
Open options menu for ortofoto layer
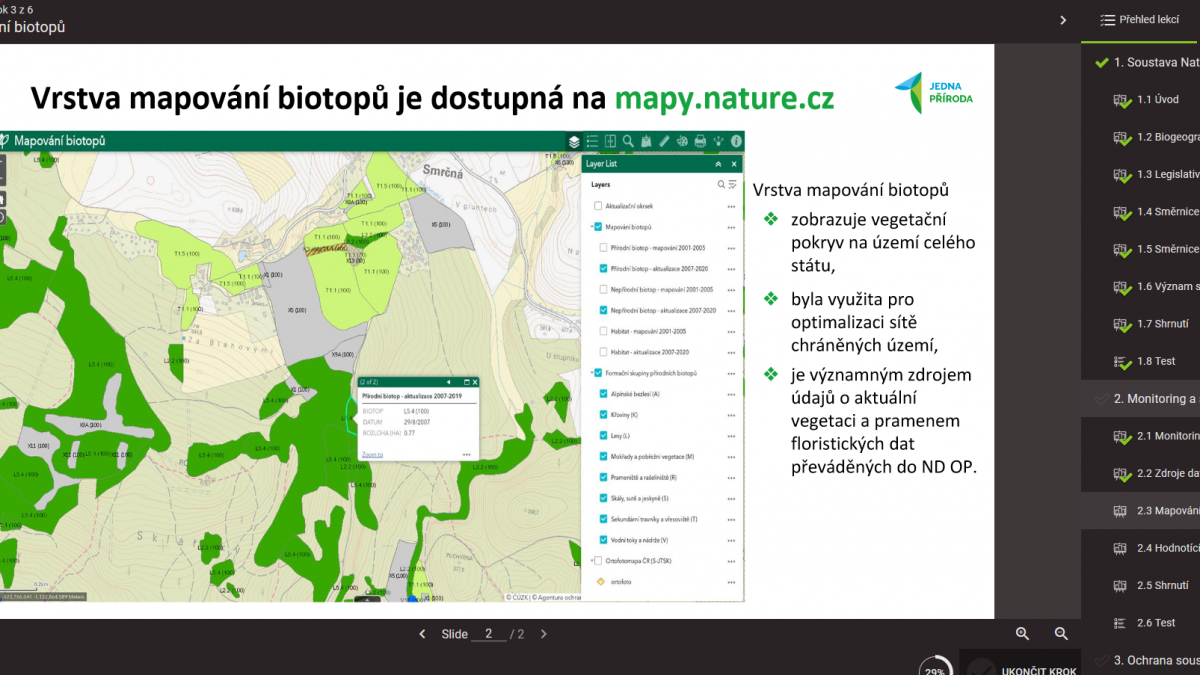732,581
